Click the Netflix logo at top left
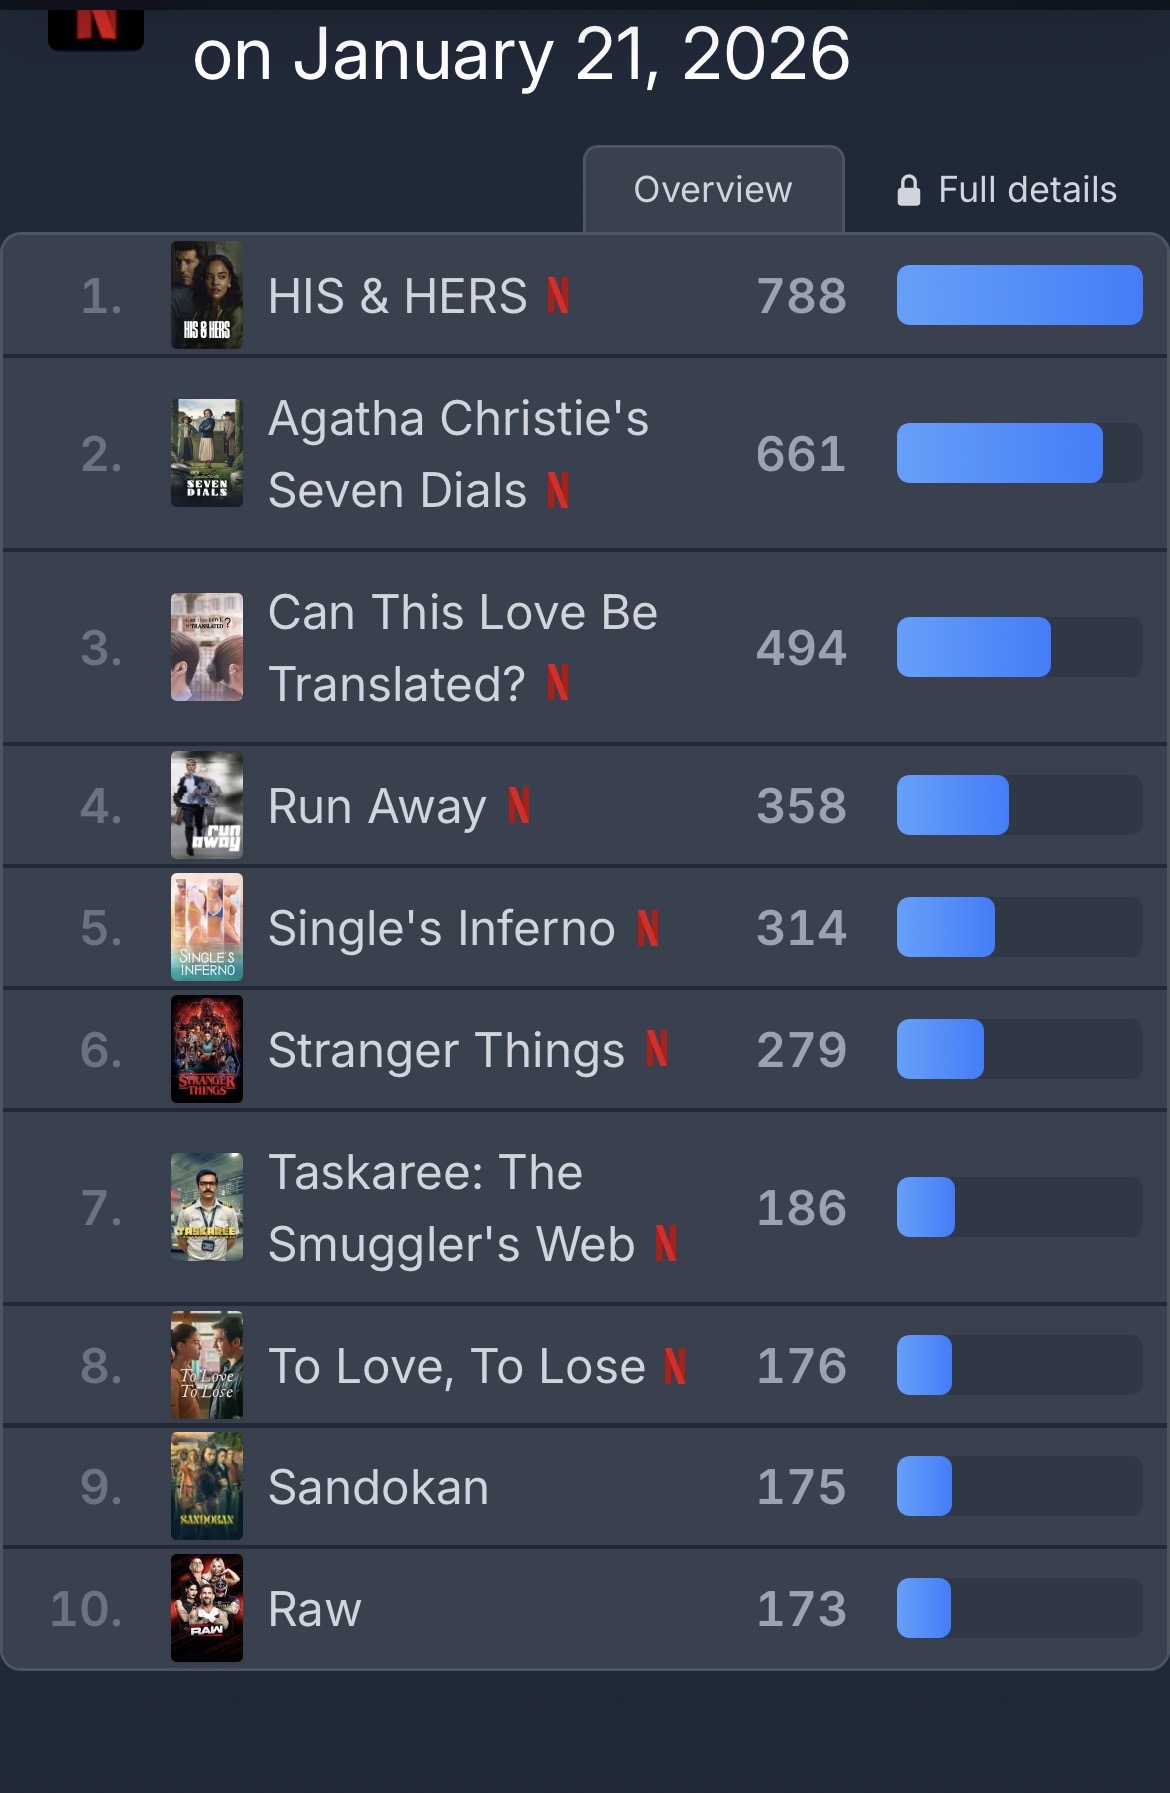1170x1793 pixels. point(96,26)
